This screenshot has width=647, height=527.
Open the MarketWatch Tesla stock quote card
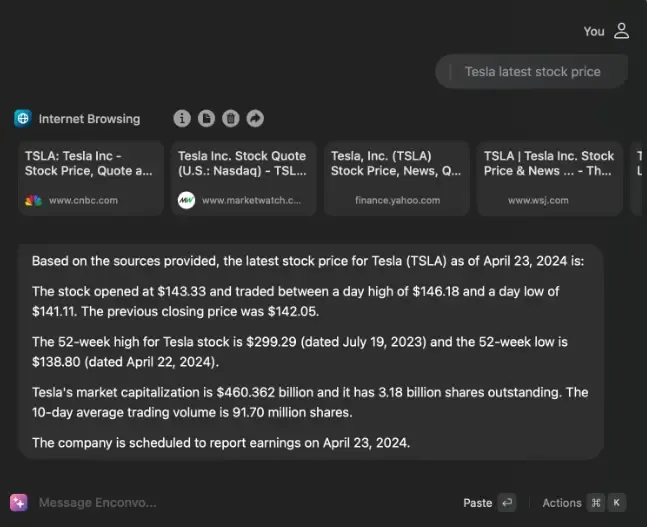click(241, 178)
